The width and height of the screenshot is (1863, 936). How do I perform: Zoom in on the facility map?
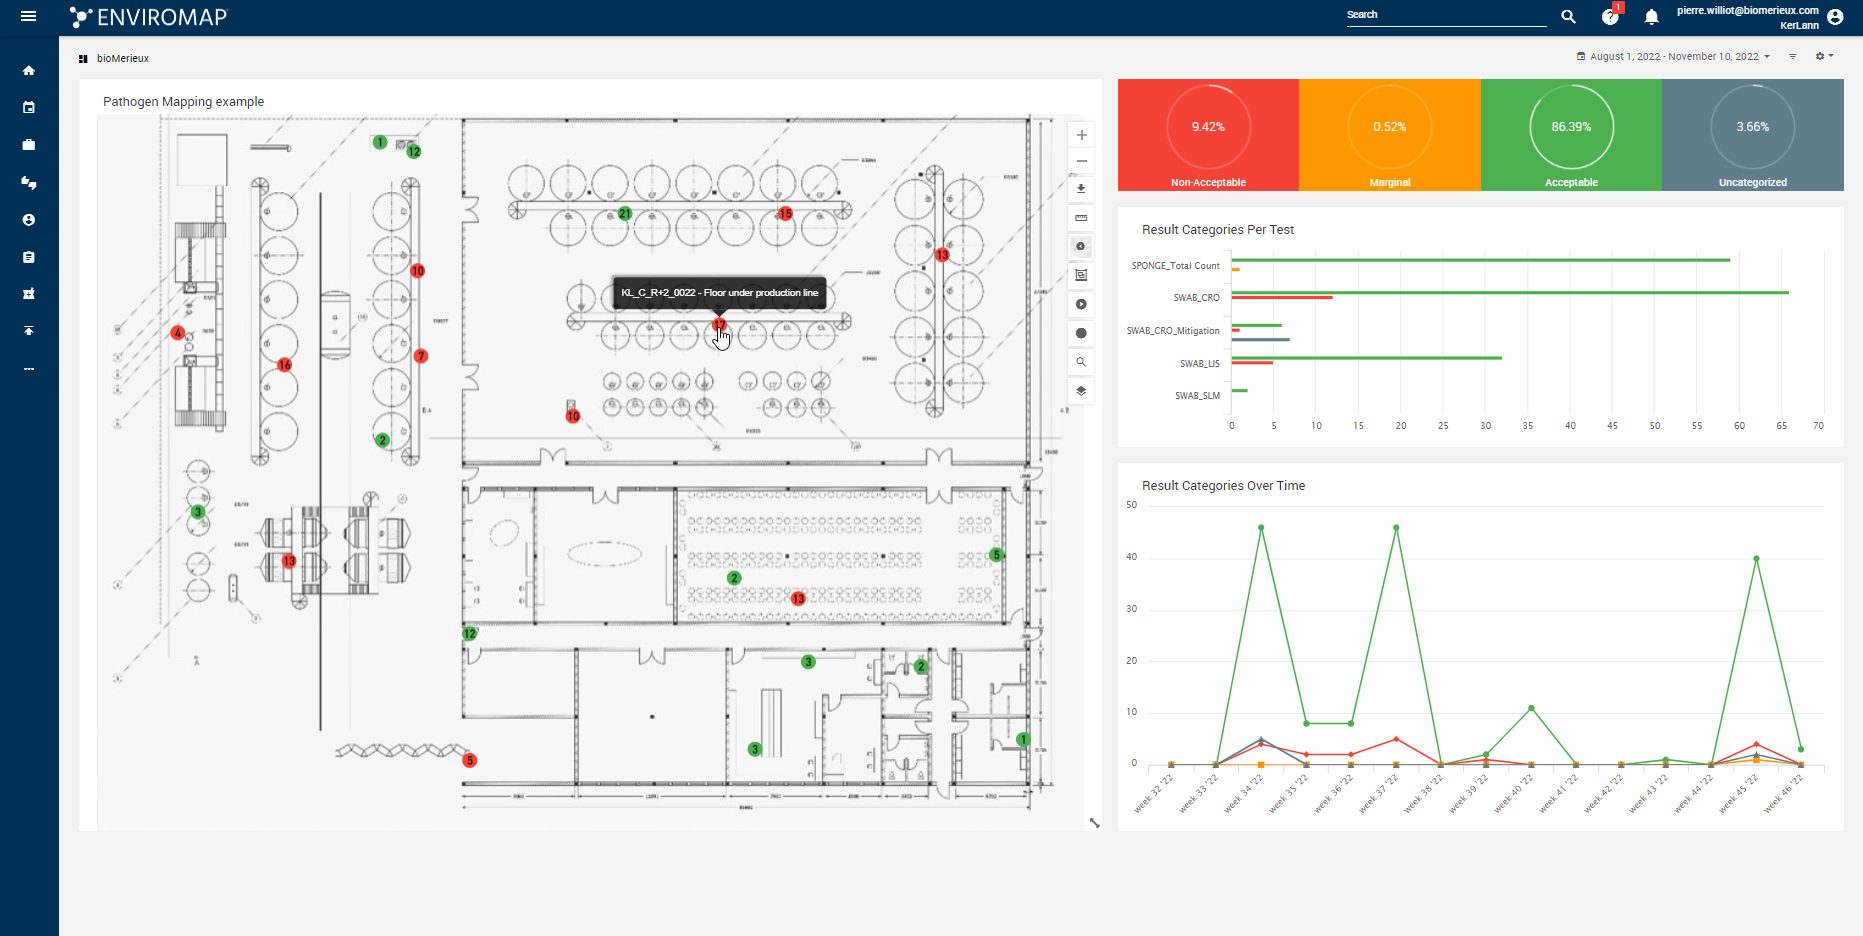(1080, 134)
